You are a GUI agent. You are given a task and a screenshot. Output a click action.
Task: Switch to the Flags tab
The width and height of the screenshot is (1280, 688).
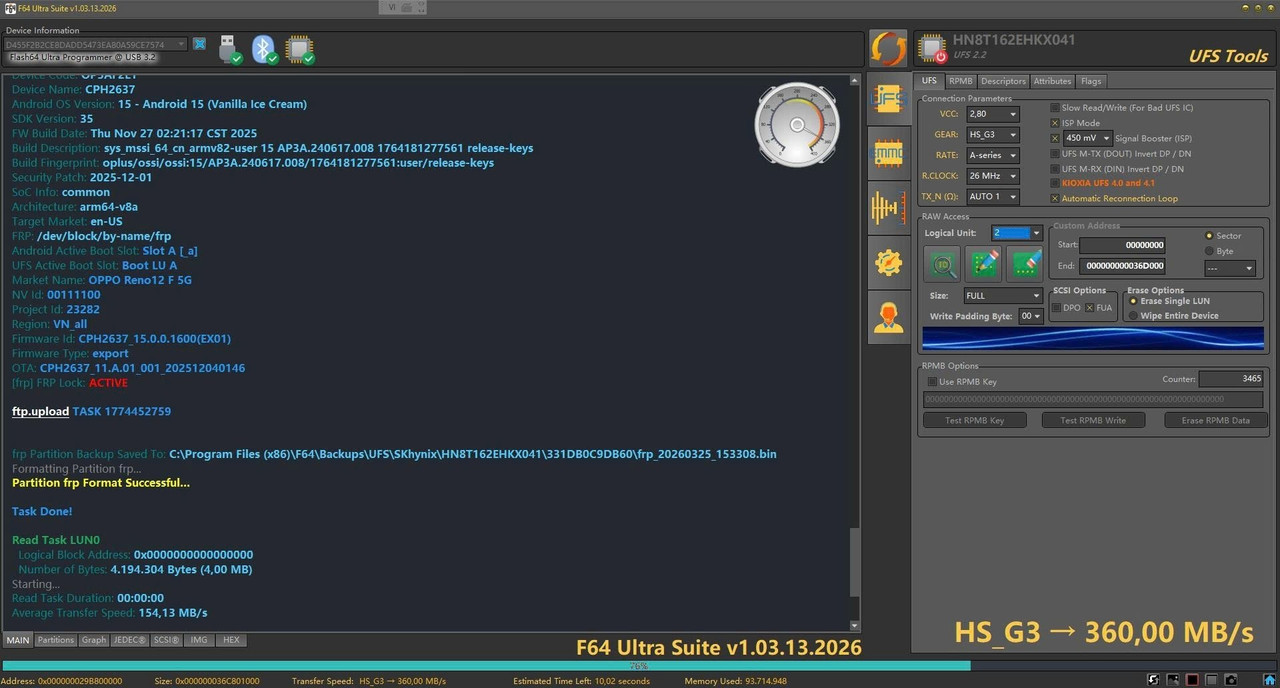tap(1091, 81)
